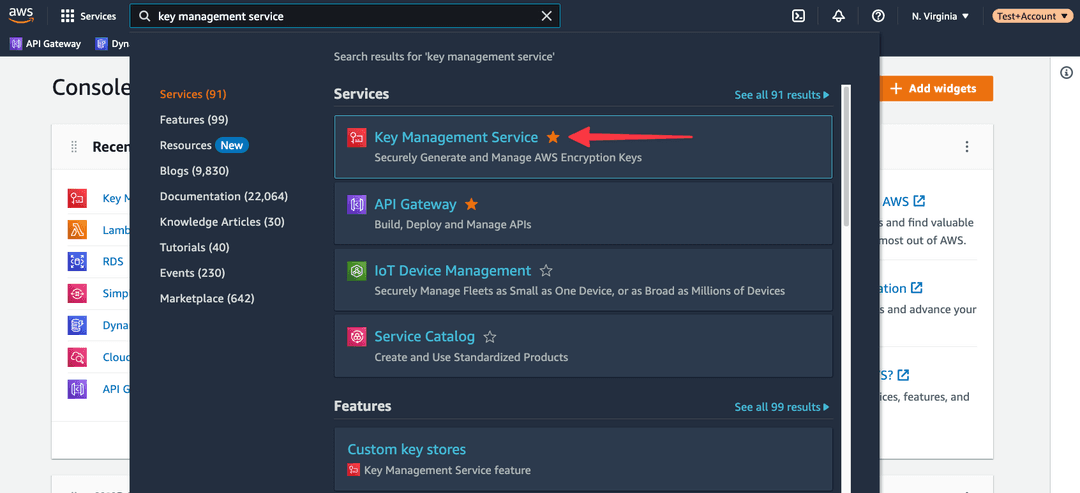Unfavorite Key Management Service star

tap(553, 138)
